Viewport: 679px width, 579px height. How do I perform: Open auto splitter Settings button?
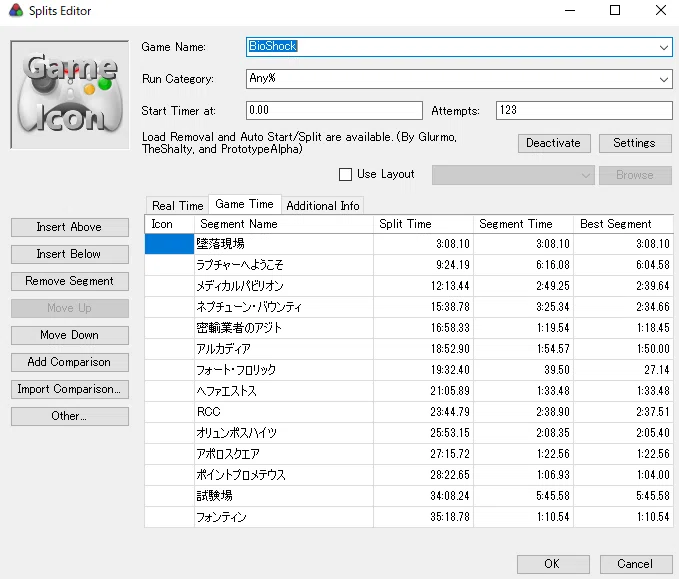(x=635, y=143)
